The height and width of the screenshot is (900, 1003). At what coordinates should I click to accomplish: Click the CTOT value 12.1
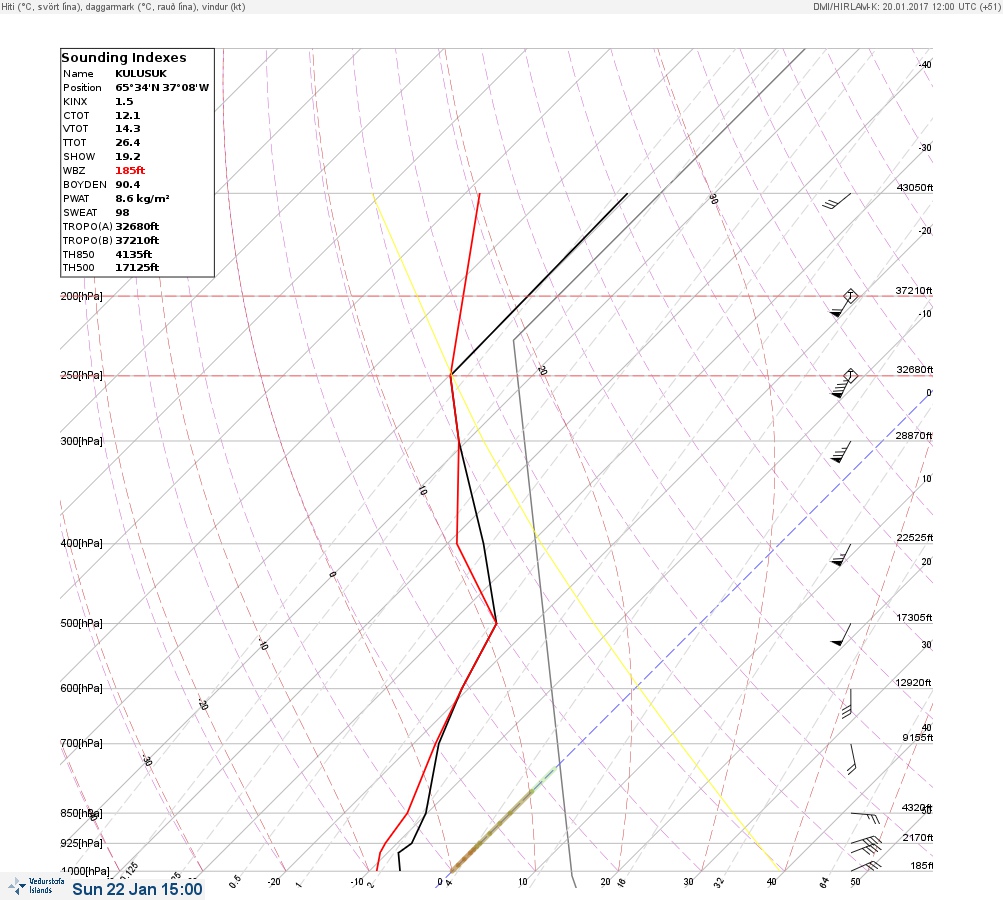[x=127, y=116]
